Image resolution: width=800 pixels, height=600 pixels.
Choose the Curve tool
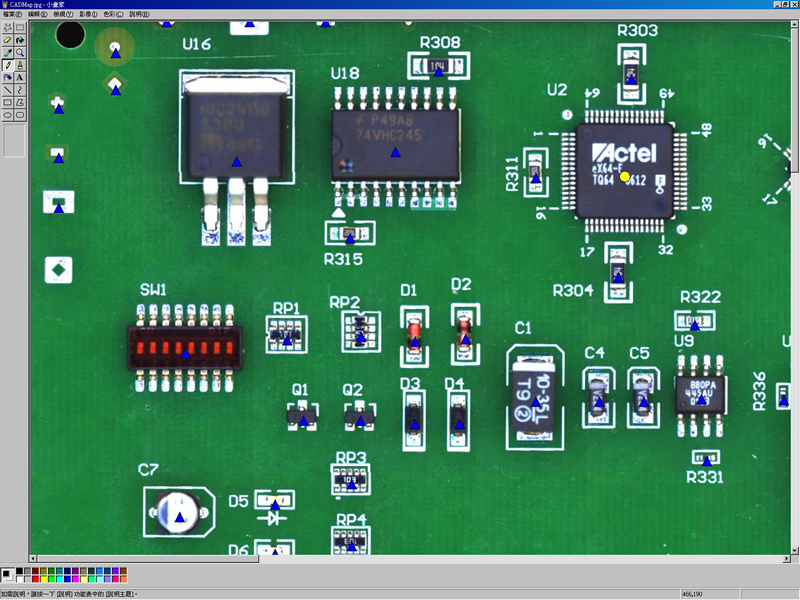[x=20, y=90]
